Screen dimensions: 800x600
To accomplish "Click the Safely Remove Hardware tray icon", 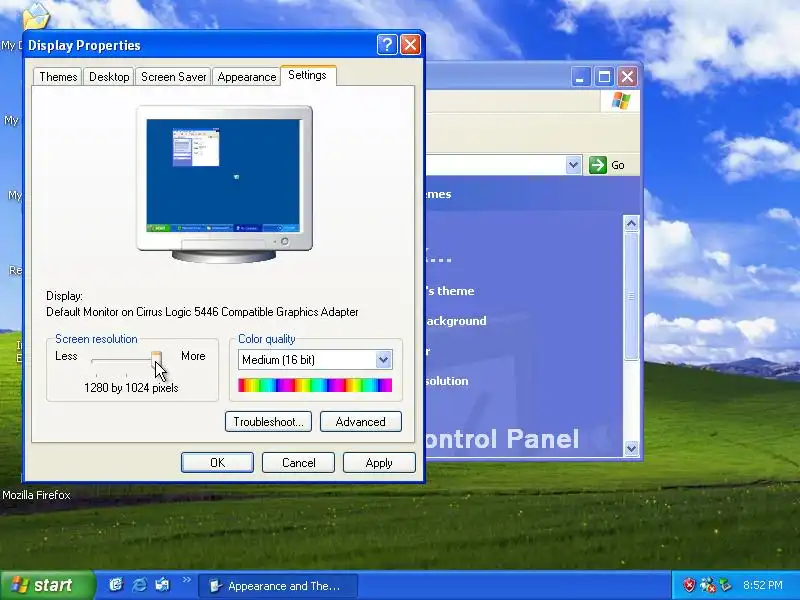I will coord(725,585).
